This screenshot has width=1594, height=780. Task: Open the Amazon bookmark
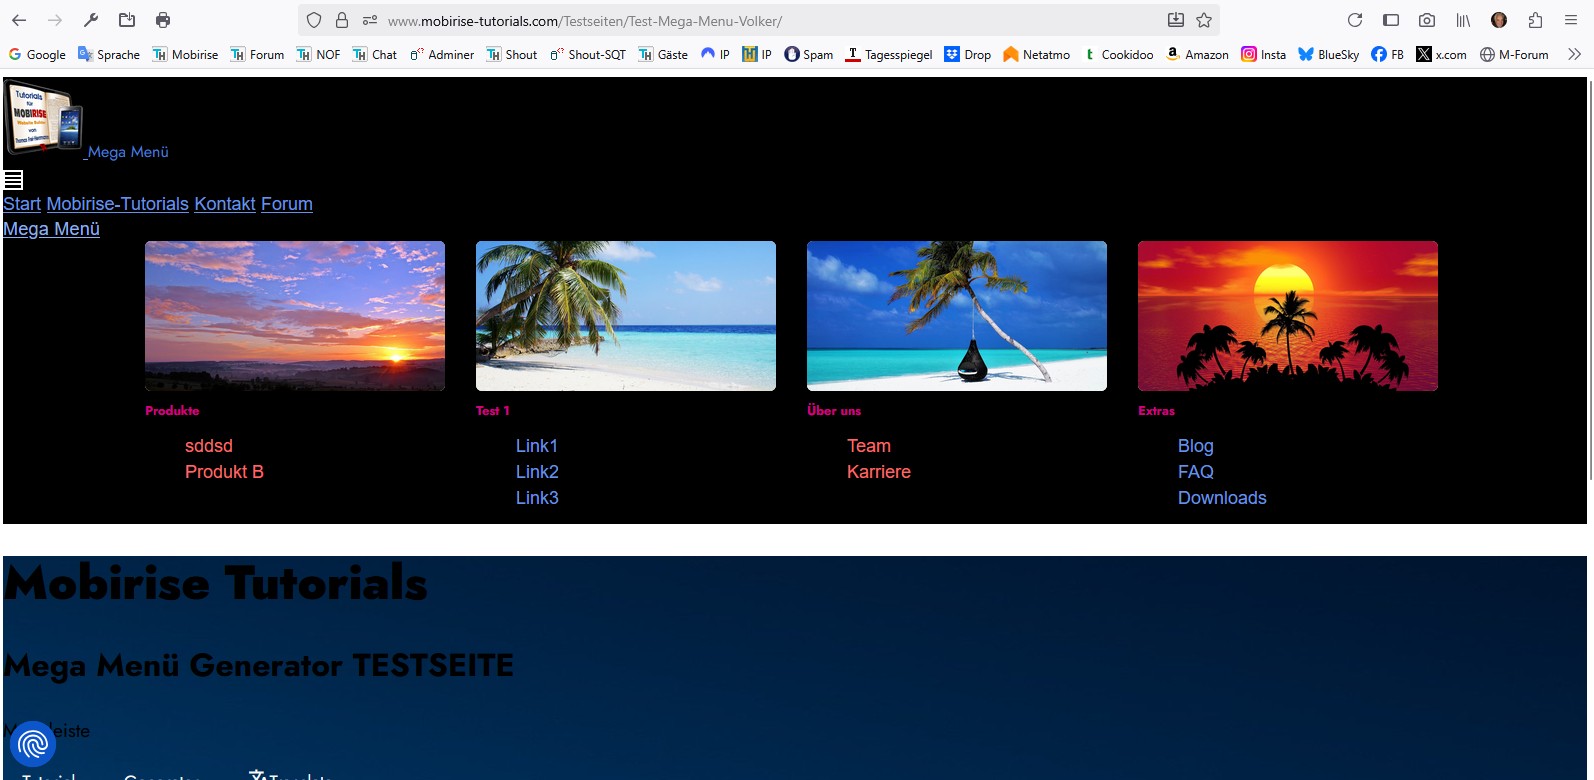[x=1197, y=55]
